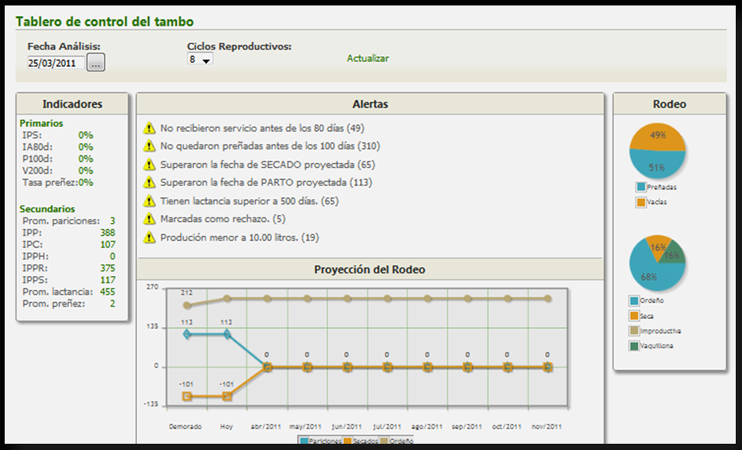Click warning icon for 80 días service alert
The height and width of the screenshot is (450, 742).
point(149,128)
